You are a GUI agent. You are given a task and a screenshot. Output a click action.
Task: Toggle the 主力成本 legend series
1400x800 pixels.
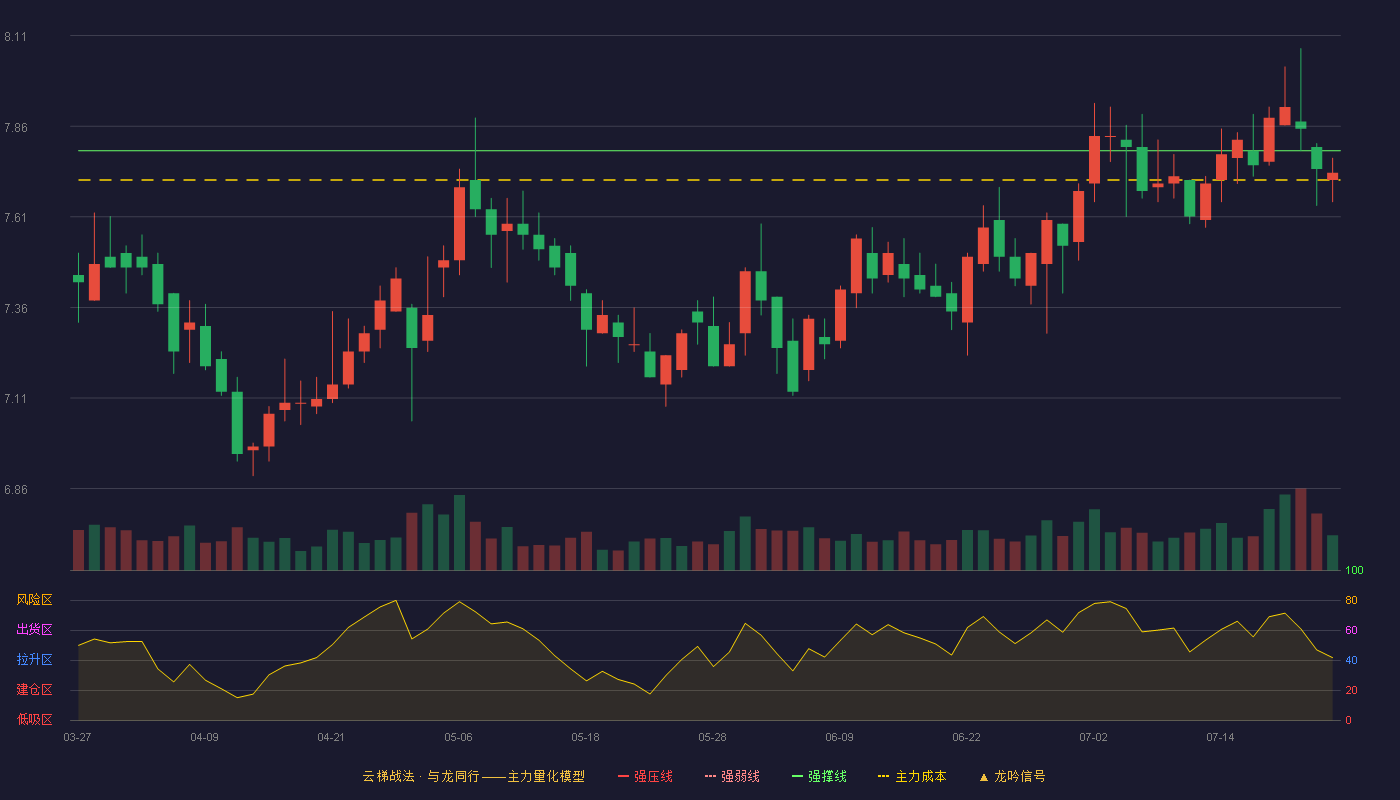click(912, 776)
